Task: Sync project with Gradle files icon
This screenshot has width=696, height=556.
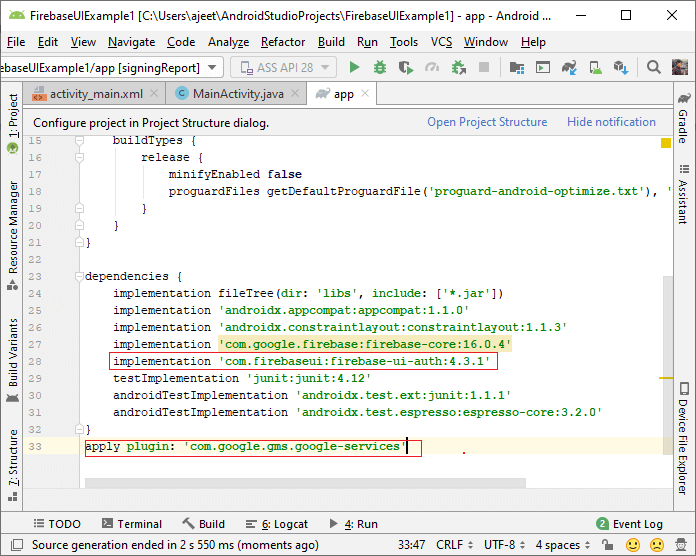Action: tap(569, 67)
